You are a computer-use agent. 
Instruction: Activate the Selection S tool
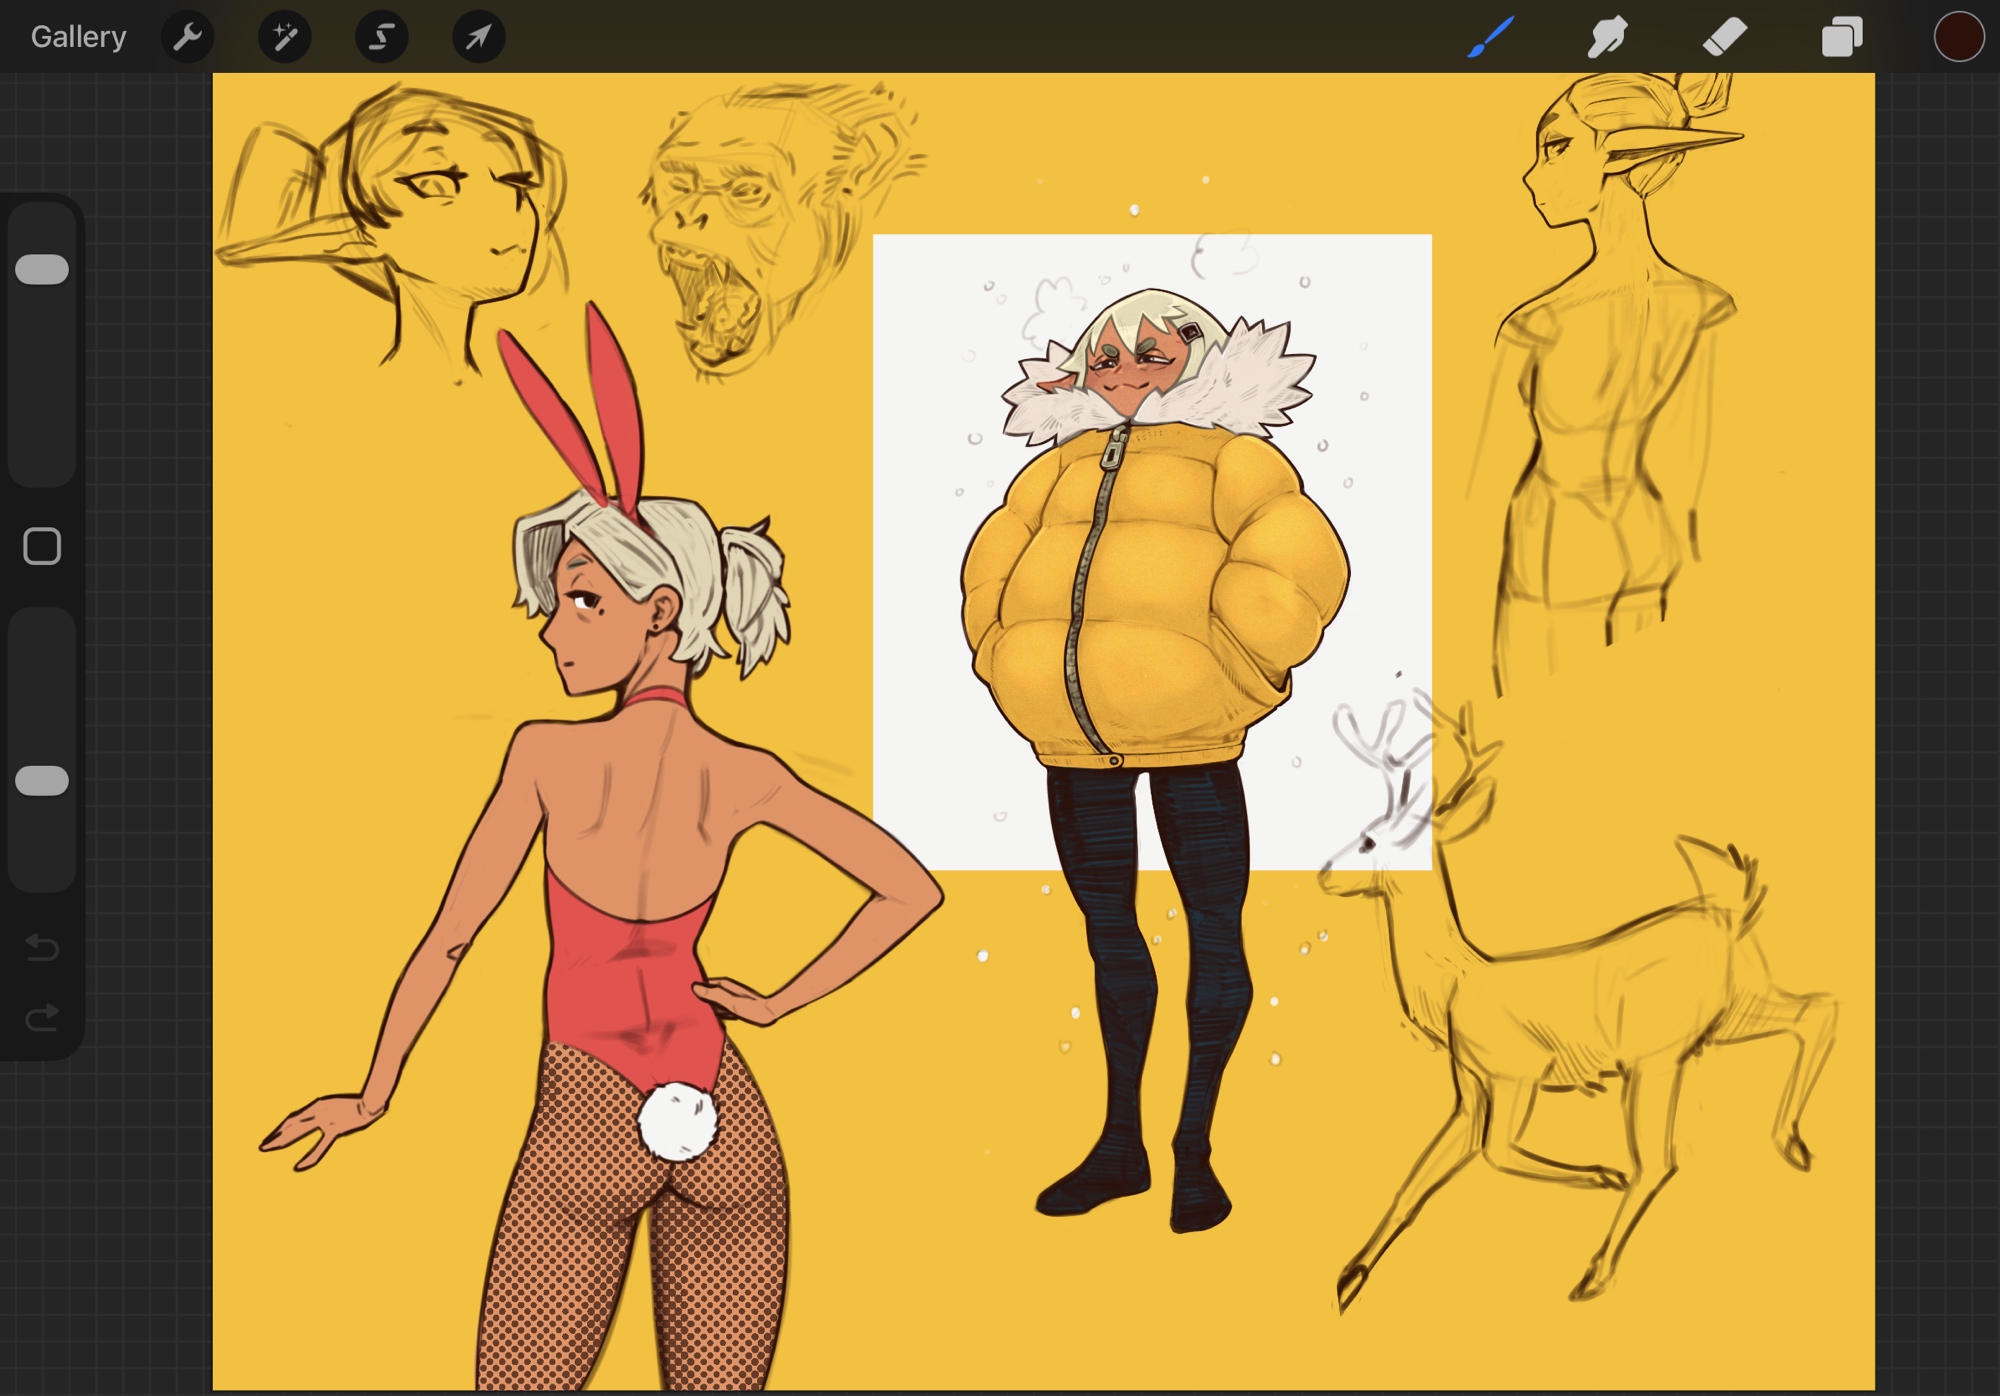(382, 37)
